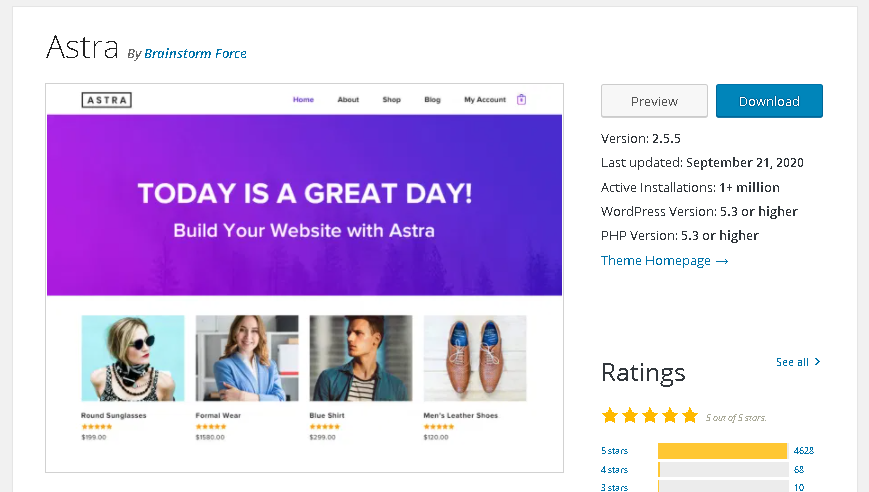Click the "$120.00" price
The image size is (869, 492).
[436, 437]
